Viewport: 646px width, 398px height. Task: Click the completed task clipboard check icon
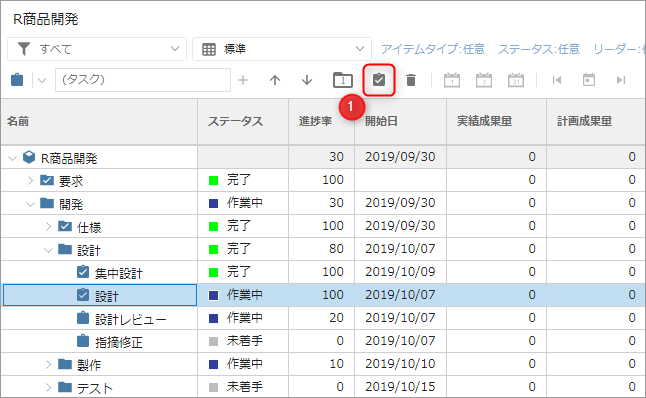[379, 80]
